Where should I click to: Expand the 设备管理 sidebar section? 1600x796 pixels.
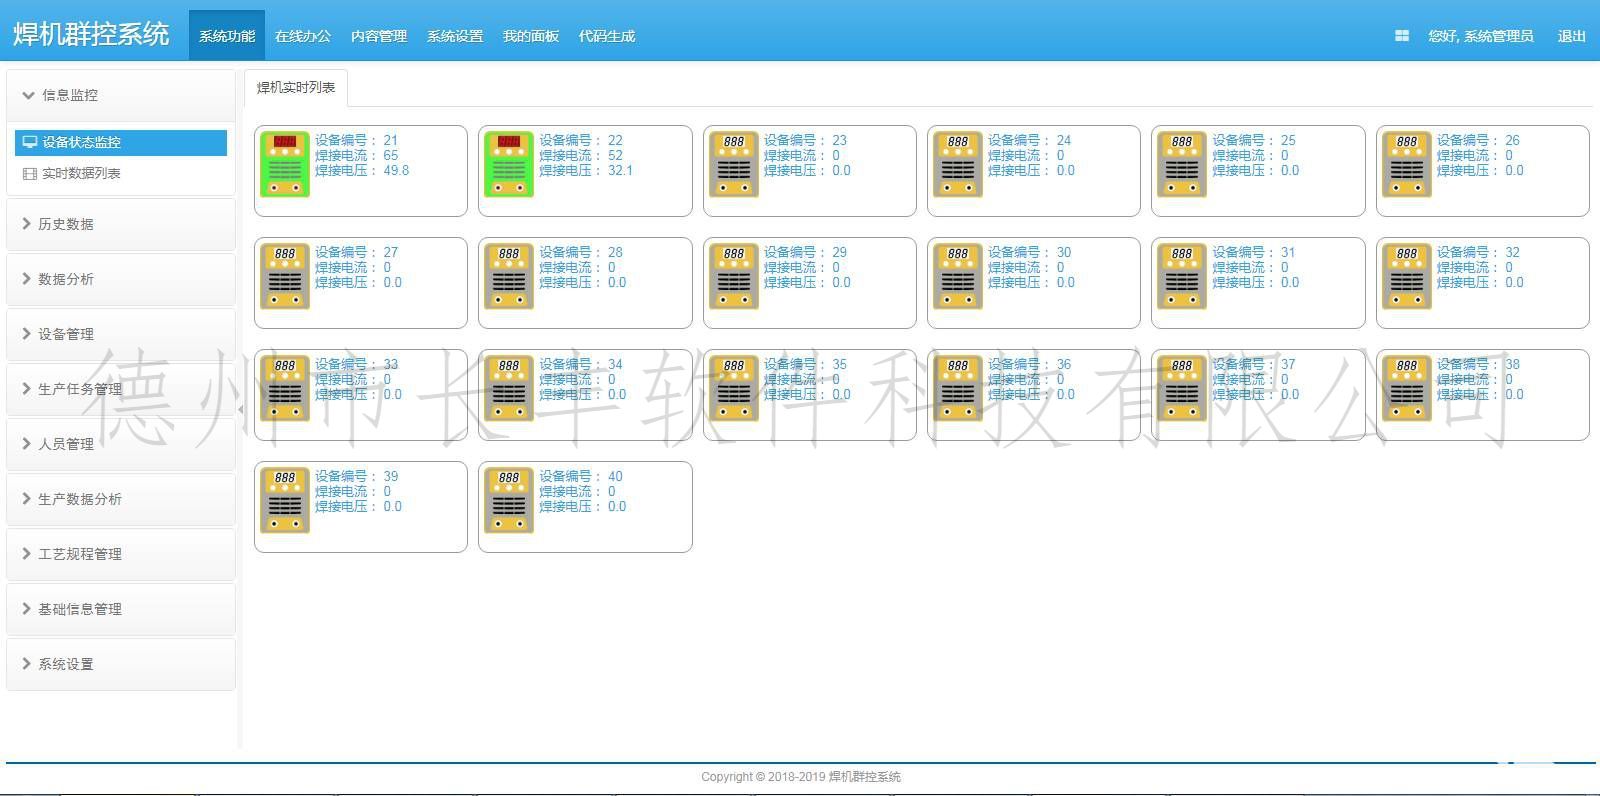[66, 334]
